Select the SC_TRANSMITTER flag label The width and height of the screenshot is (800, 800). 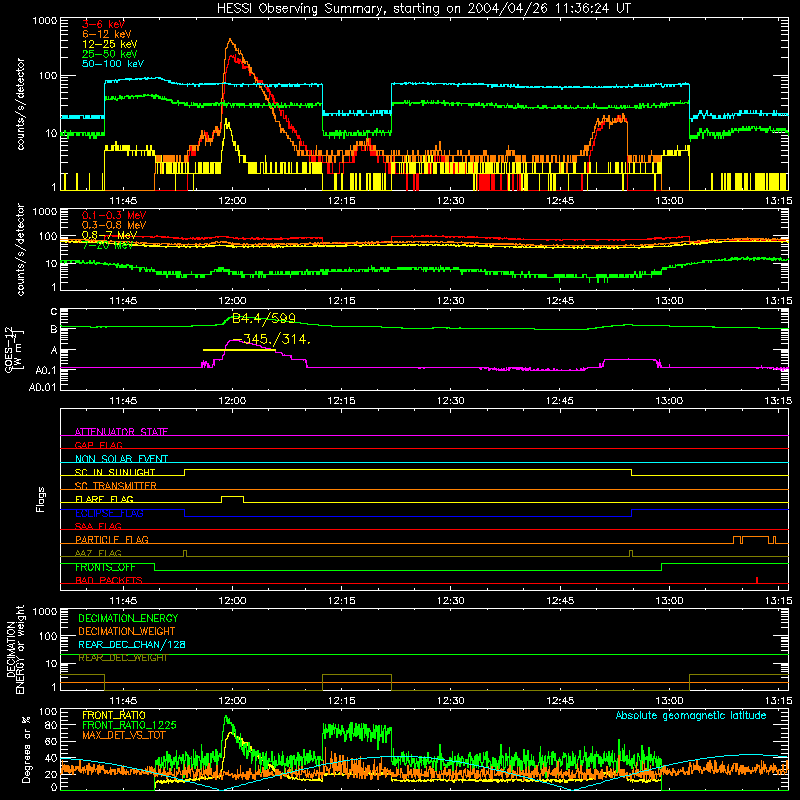116,486
